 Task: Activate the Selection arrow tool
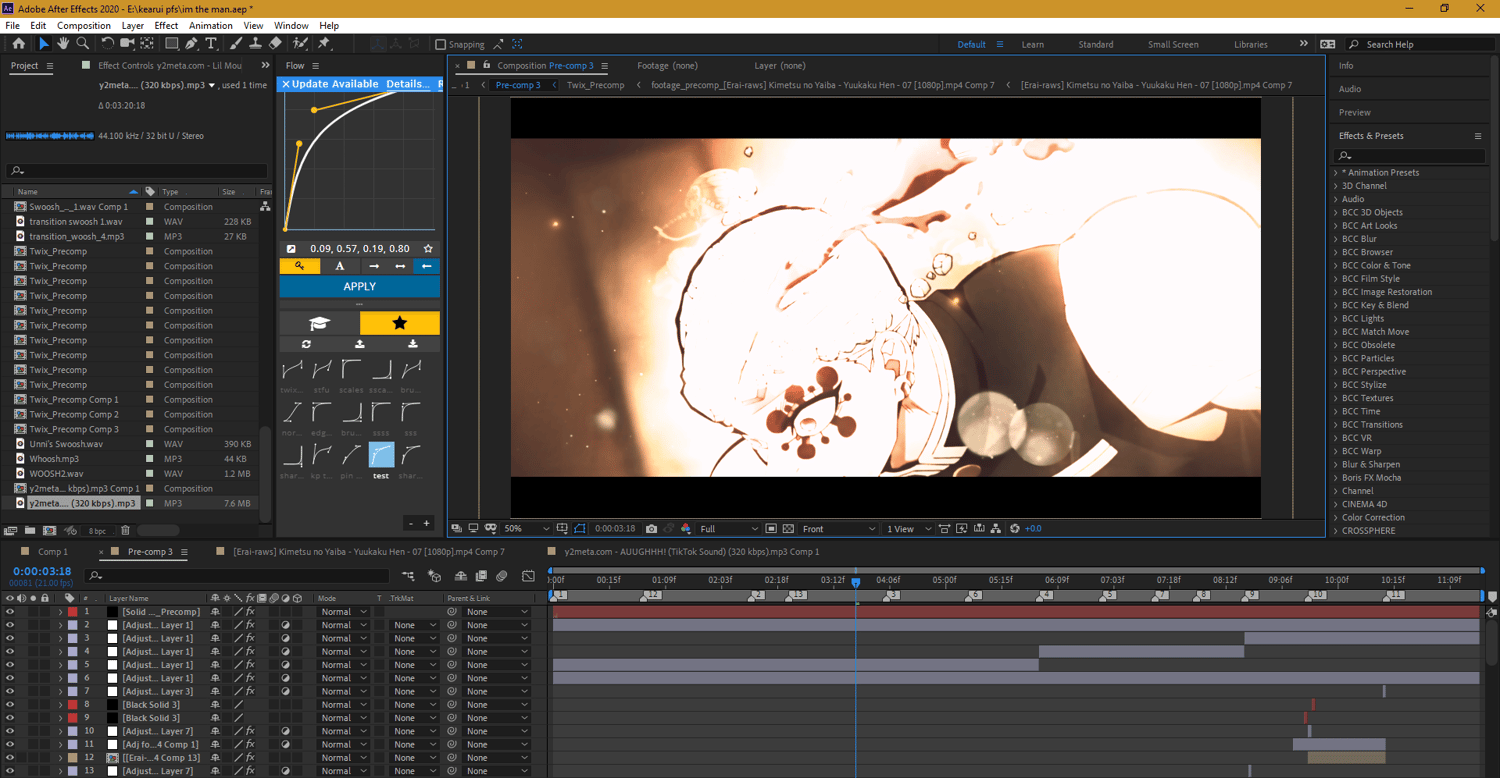pyautogui.click(x=43, y=44)
